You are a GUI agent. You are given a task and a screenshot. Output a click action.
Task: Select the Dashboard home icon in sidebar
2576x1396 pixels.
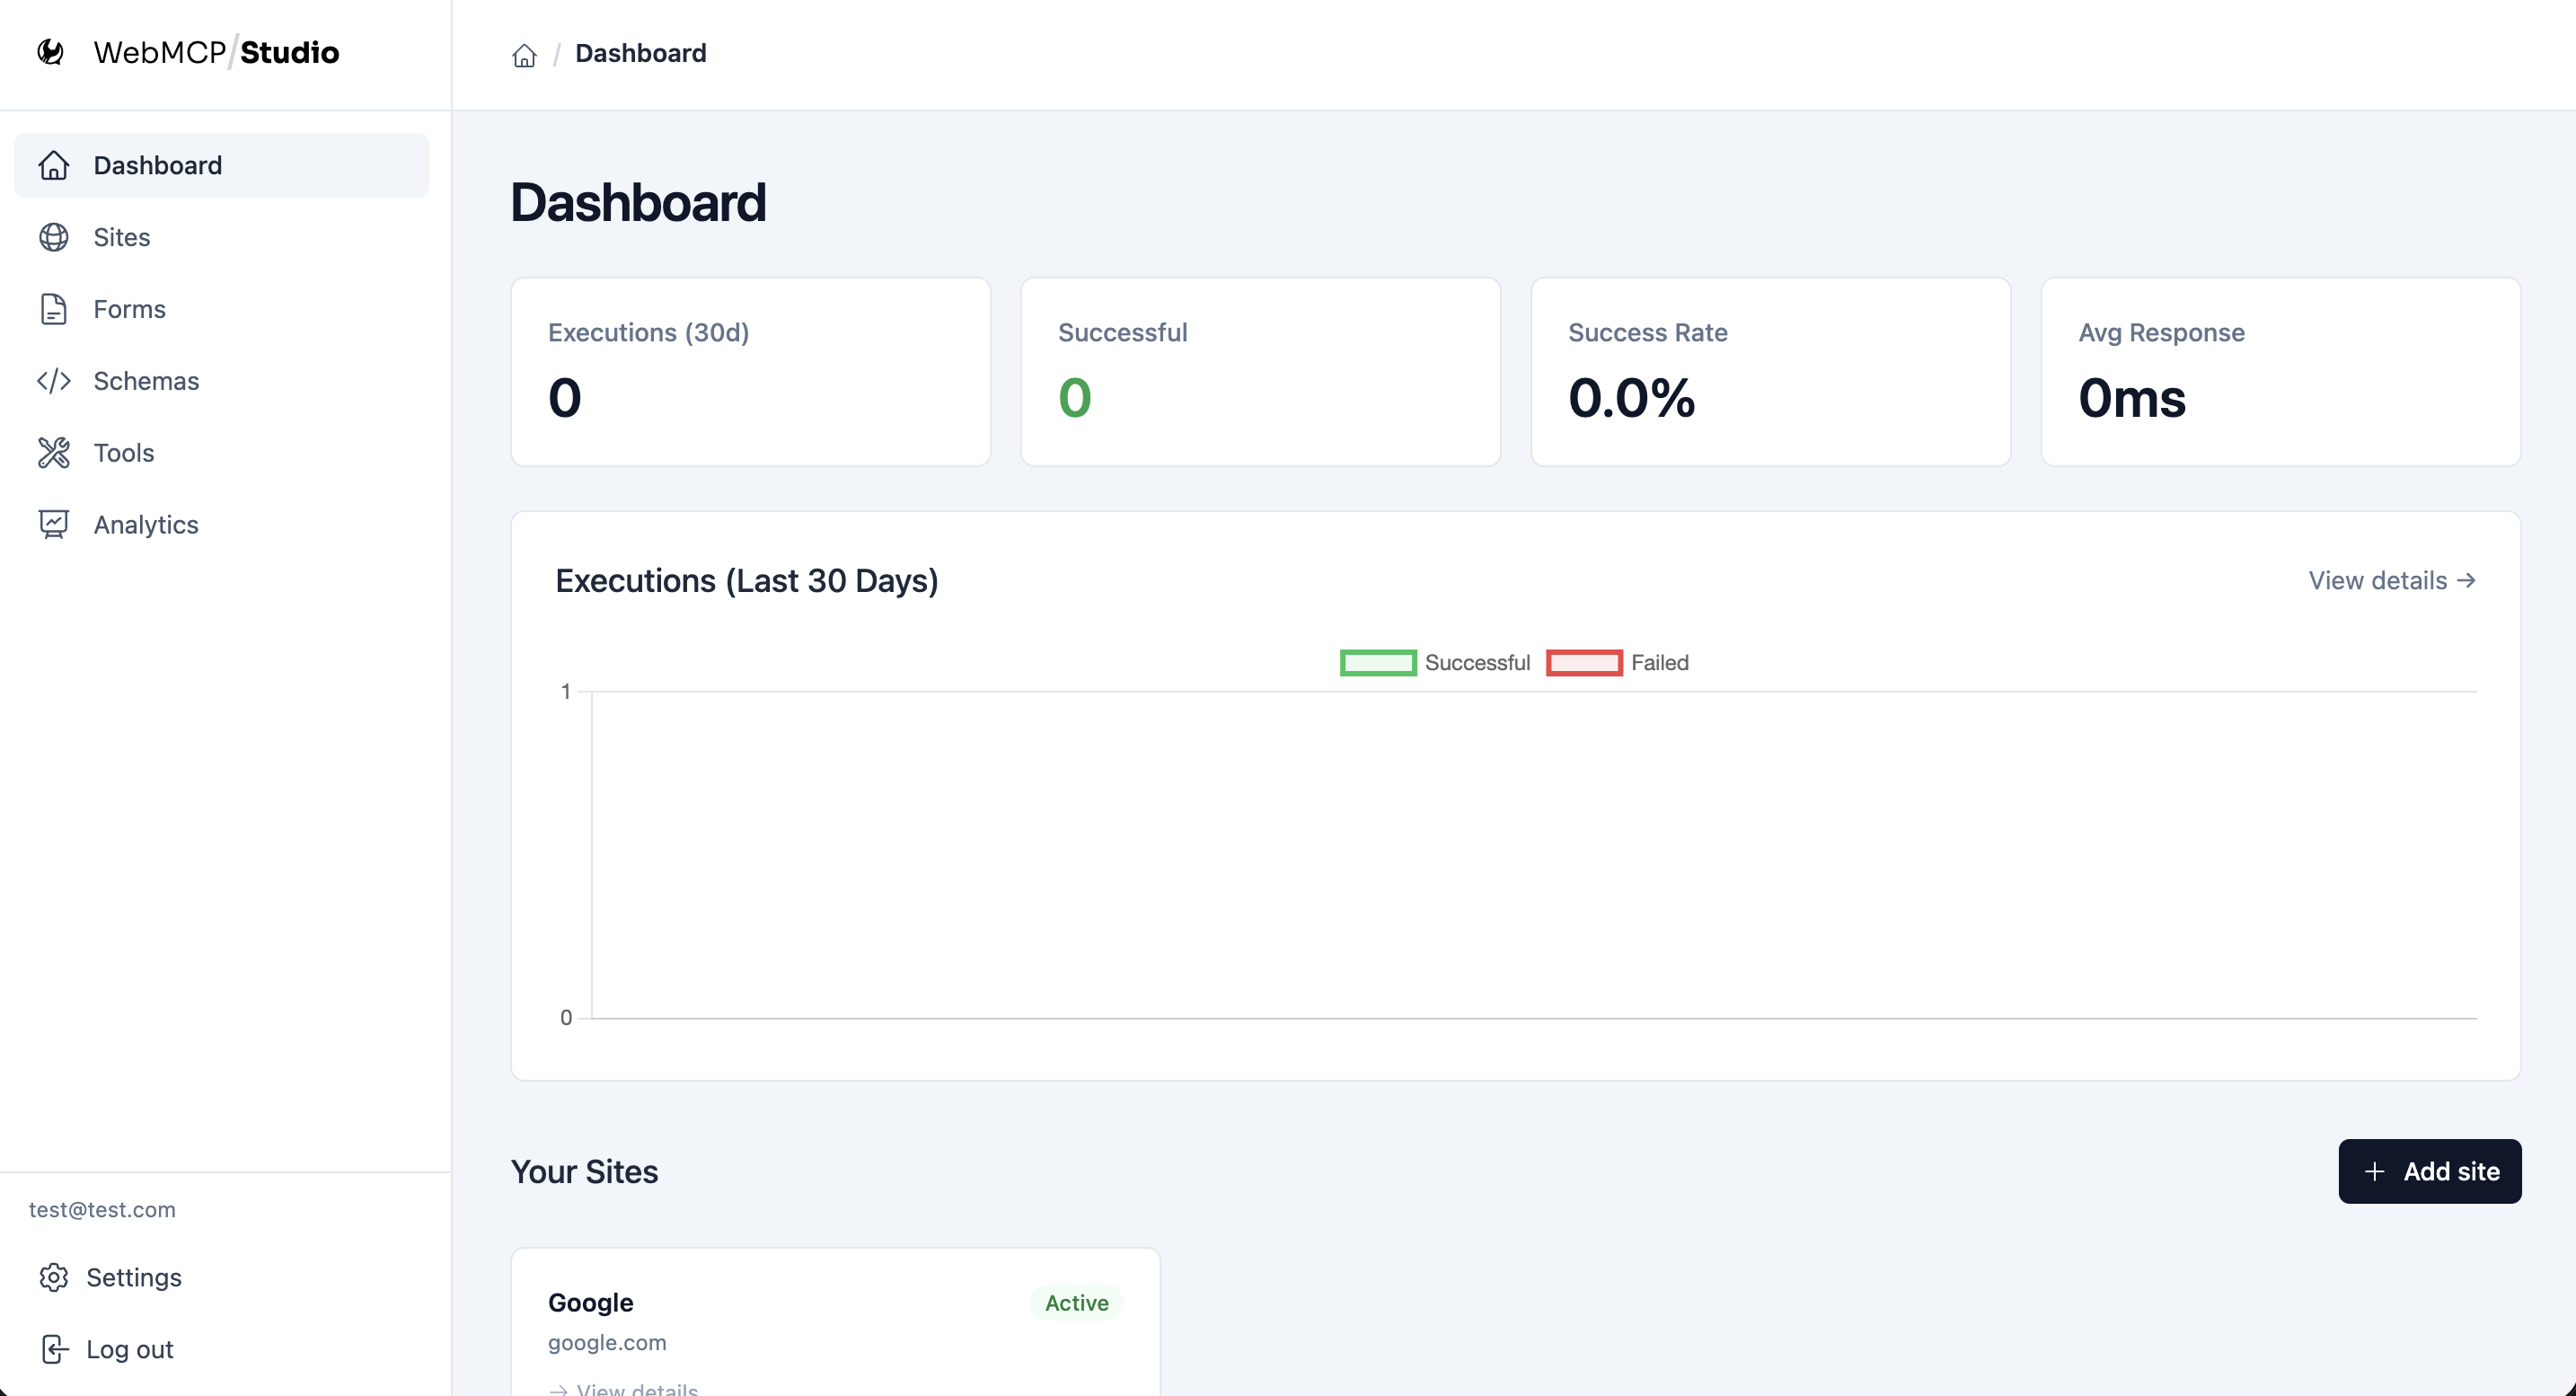[x=54, y=165]
